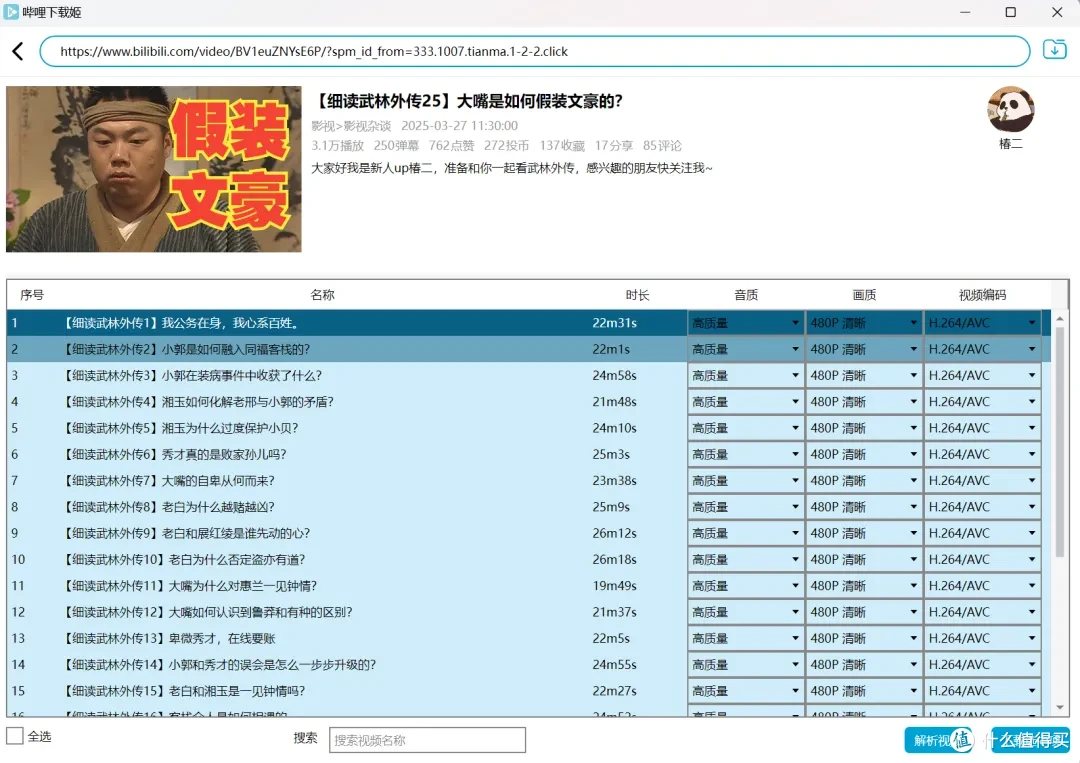Open the 音质 dropdown for row 13

[x=745, y=638]
